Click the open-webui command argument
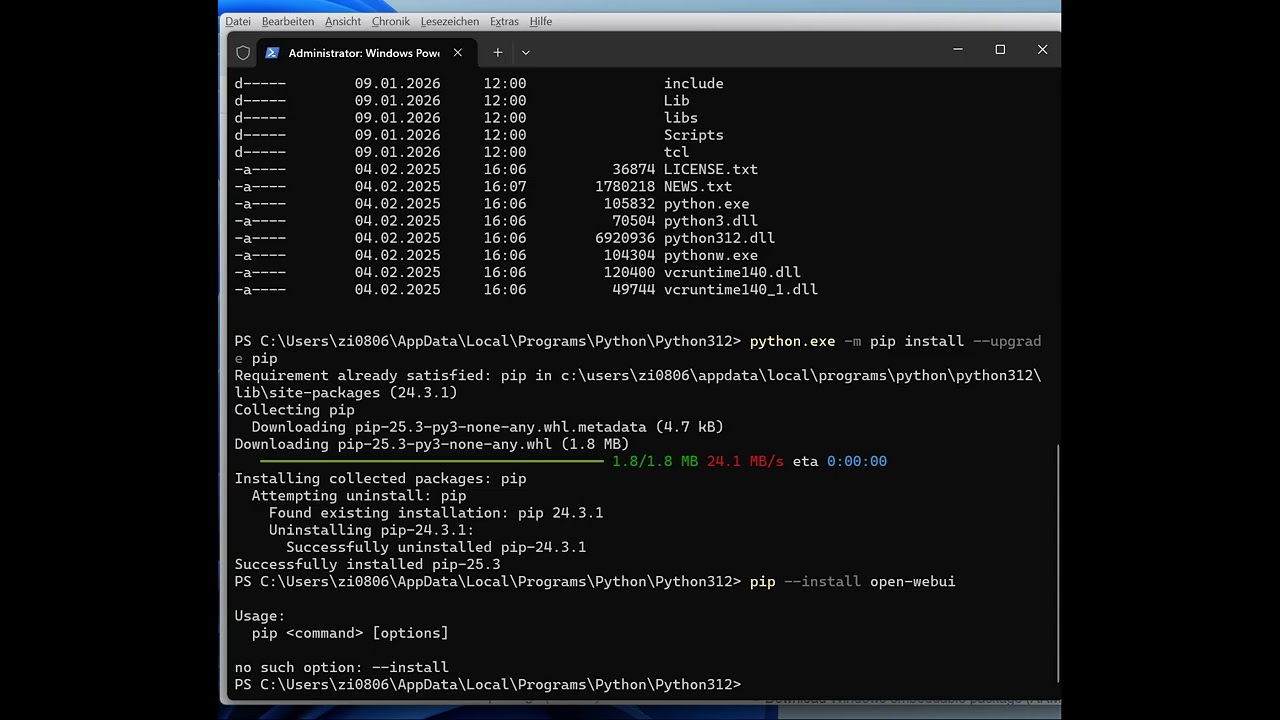This screenshot has height=720, width=1280. coord(913,581)
